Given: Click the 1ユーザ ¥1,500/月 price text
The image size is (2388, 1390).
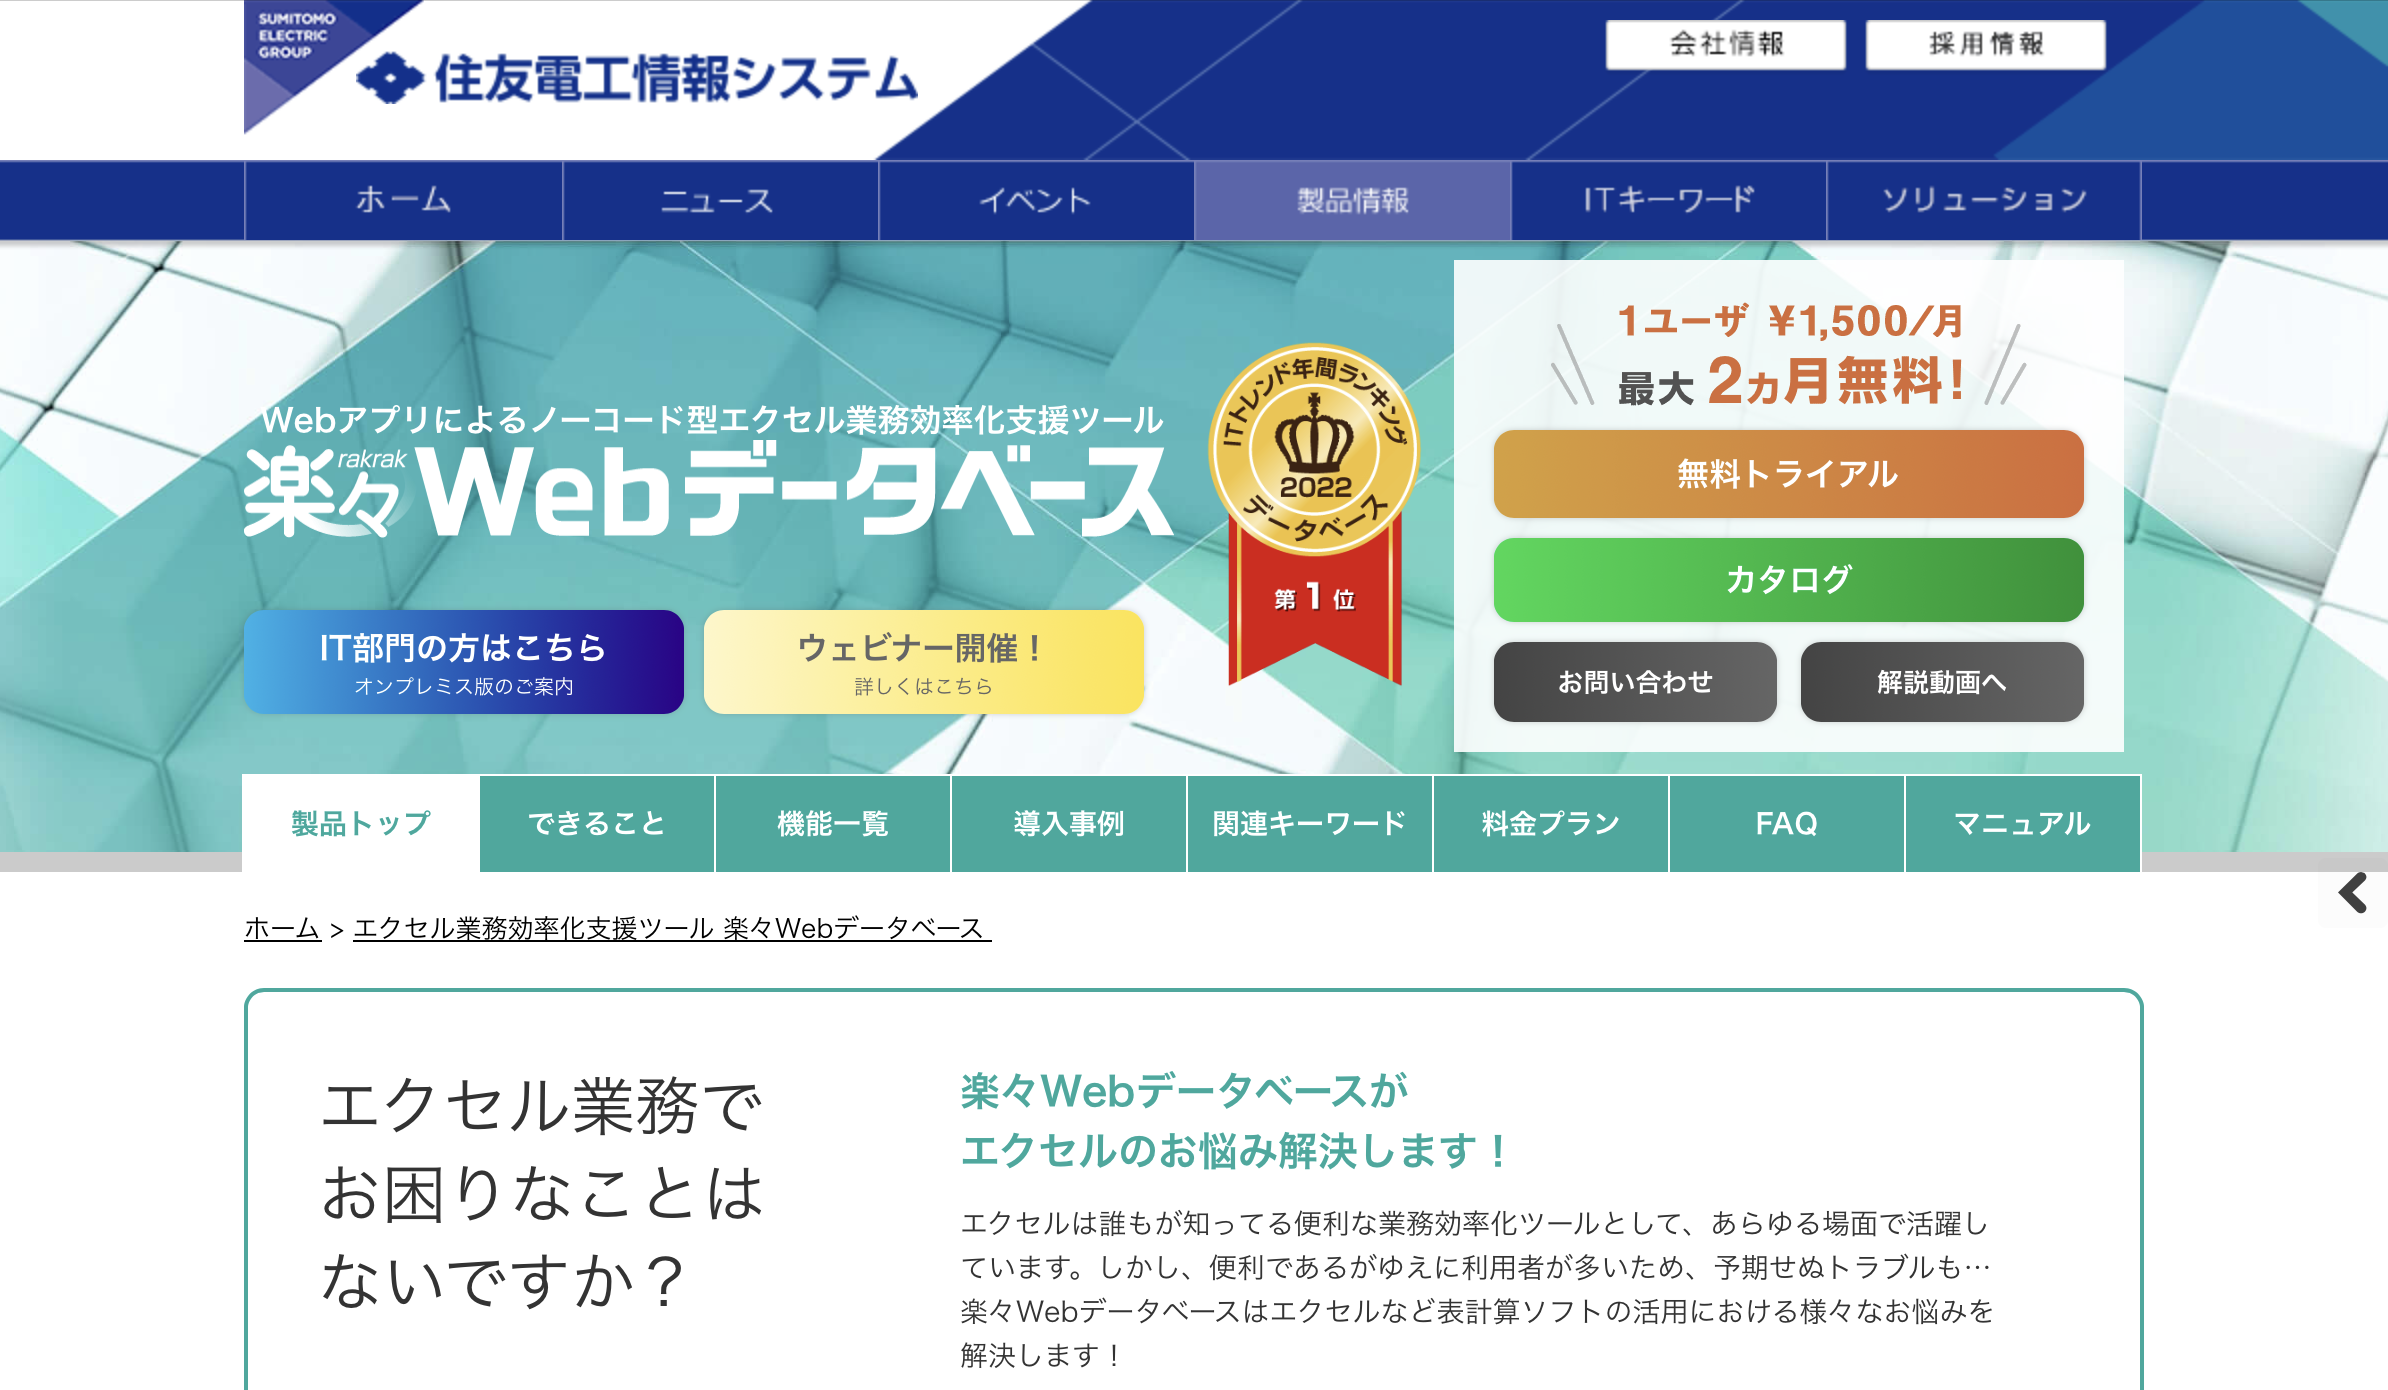Looking at the screenshot, I should coord(1790,321).
